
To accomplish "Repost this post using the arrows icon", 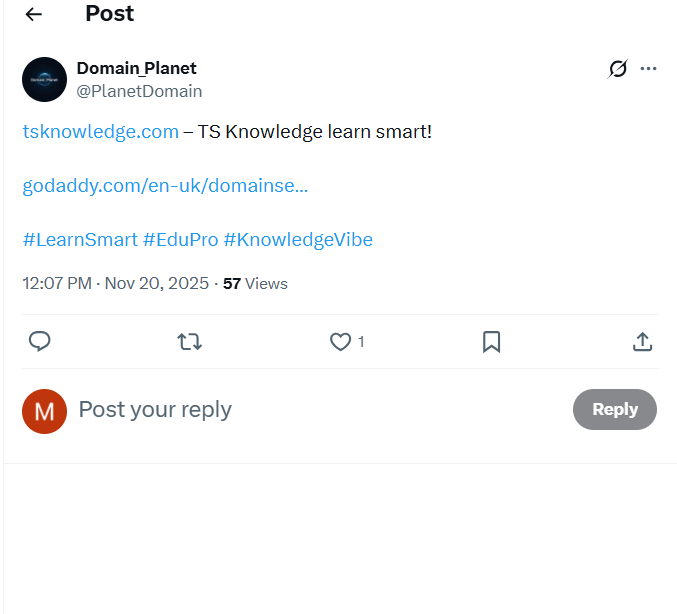I will [190, 342].
